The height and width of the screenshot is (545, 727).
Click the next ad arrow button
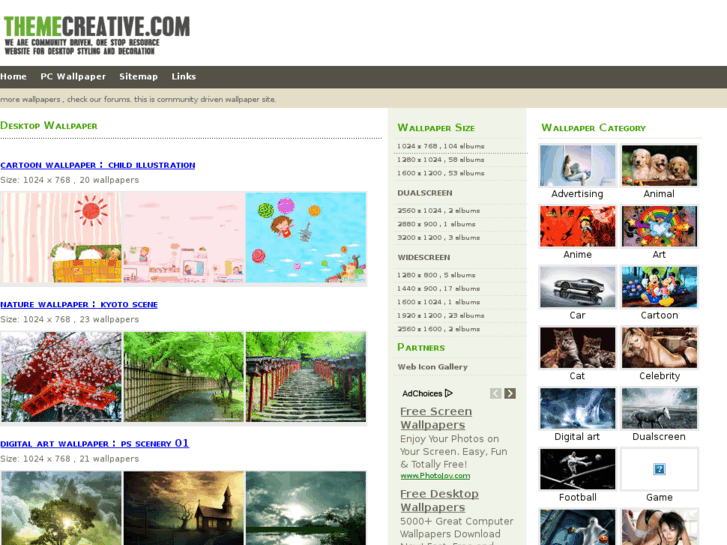pyautogui.click(x=510, y=393)
